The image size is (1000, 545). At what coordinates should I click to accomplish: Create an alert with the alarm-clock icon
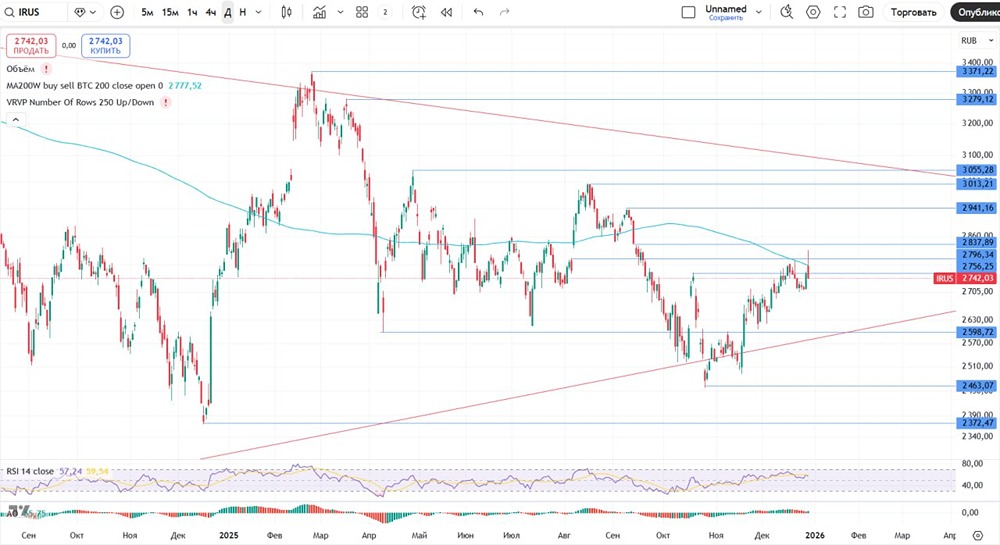(x=419, y=12)
